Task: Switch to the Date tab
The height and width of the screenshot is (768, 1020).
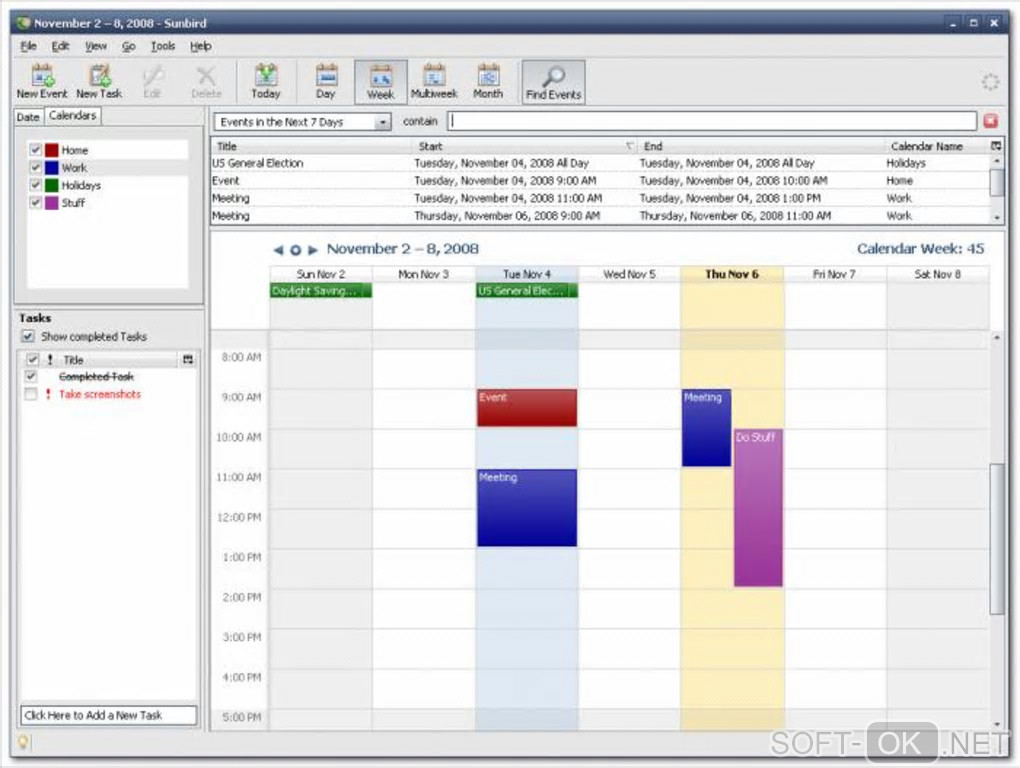Action: pyautogui.click(x=28, y=116)
